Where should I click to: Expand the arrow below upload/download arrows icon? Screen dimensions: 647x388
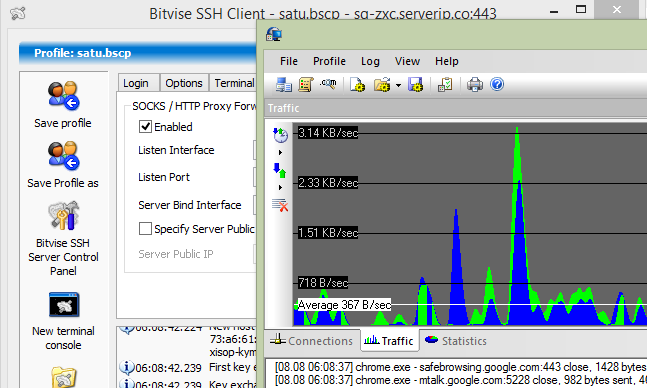tap(280, 187)
